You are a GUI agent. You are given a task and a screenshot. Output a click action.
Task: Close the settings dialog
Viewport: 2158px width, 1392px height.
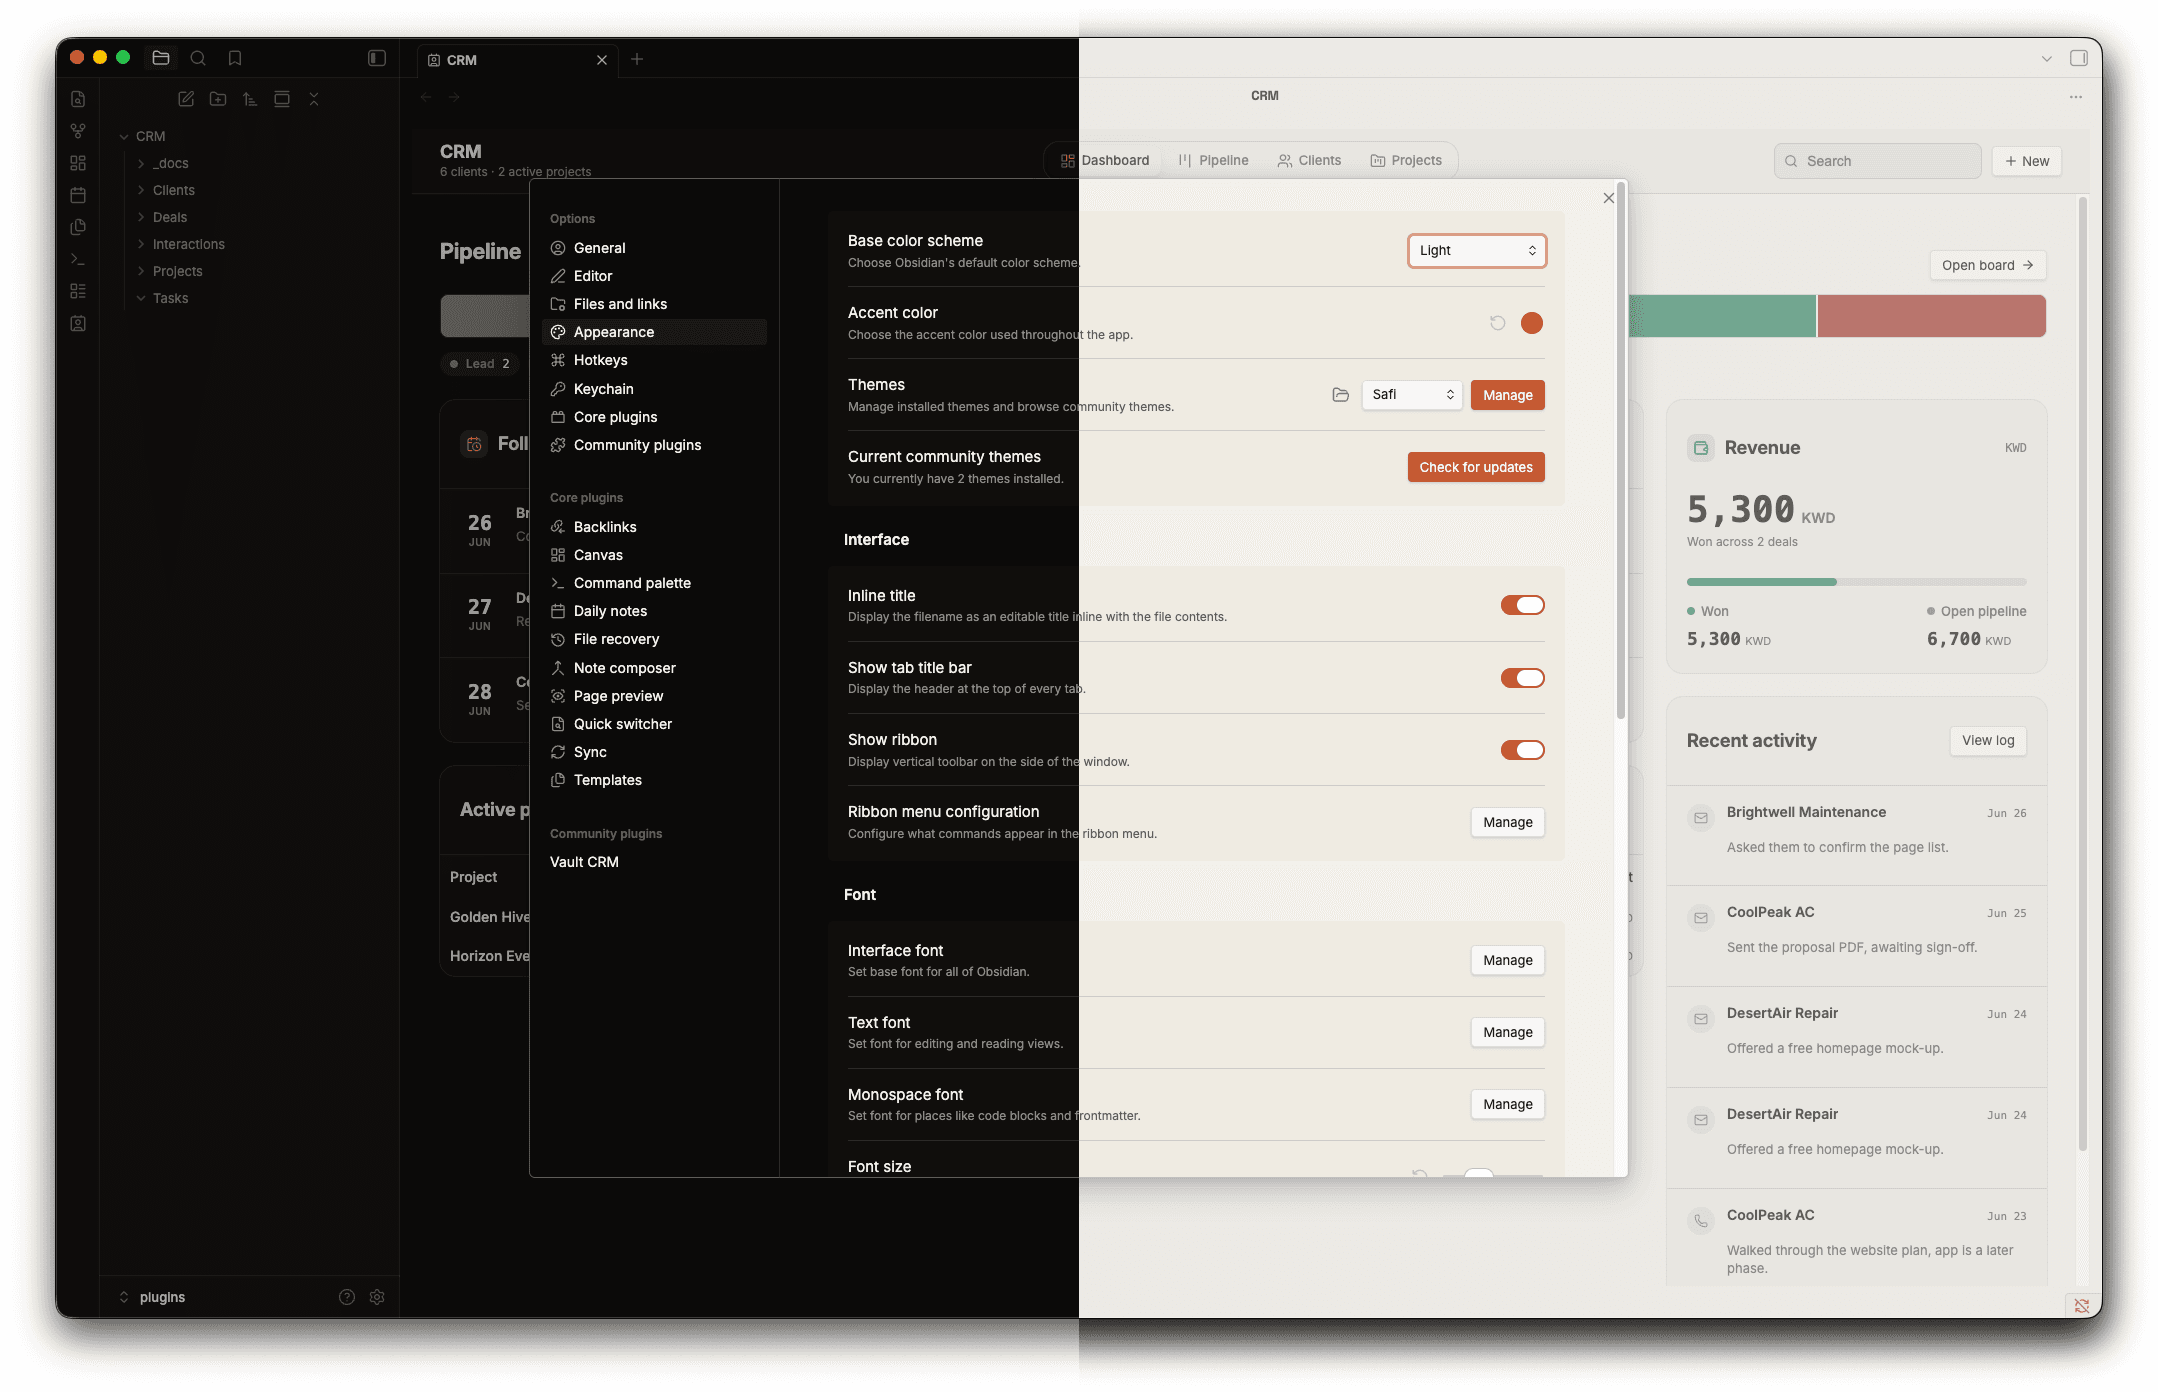coord(1609,198)
